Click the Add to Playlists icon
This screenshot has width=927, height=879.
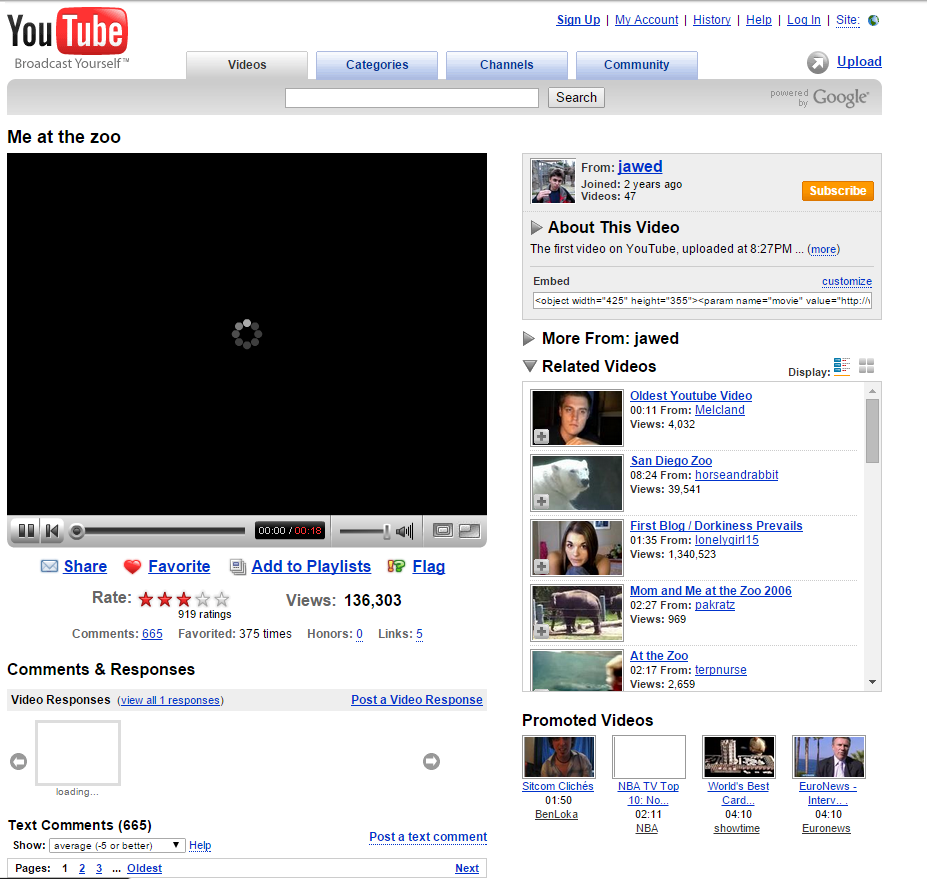pyautogui.click(x=238, y=567)
